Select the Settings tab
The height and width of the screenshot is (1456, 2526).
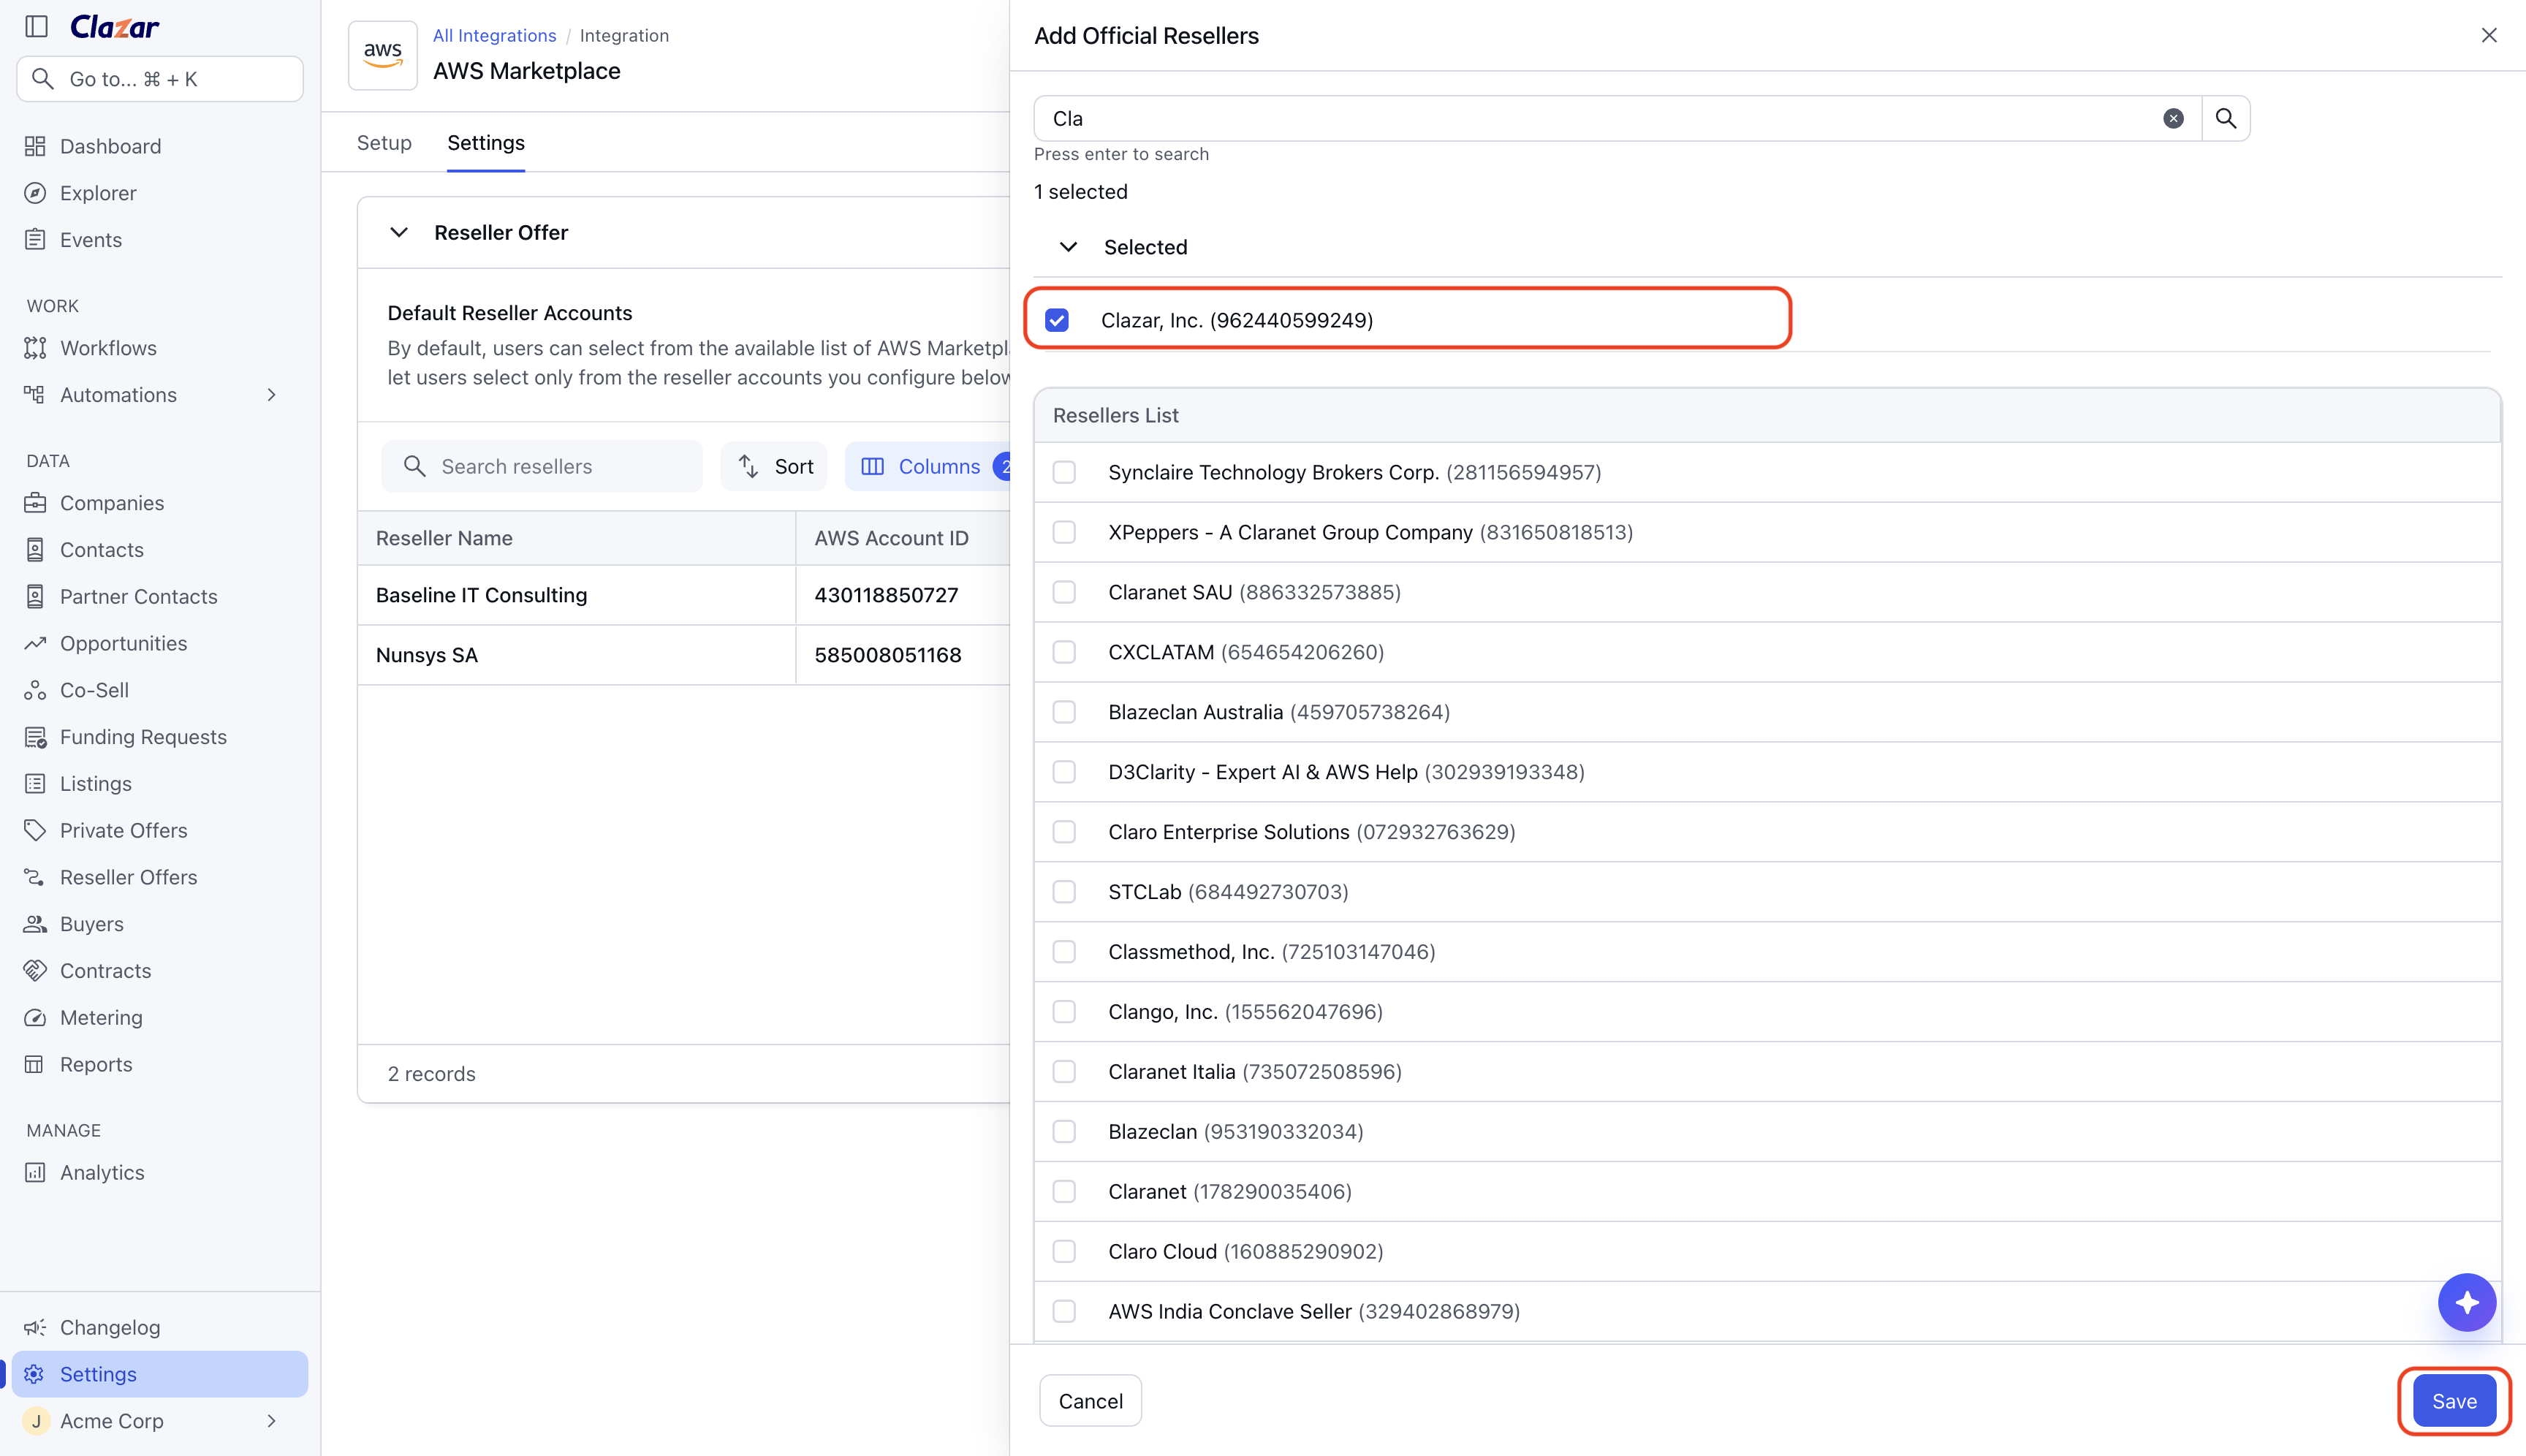486,143
